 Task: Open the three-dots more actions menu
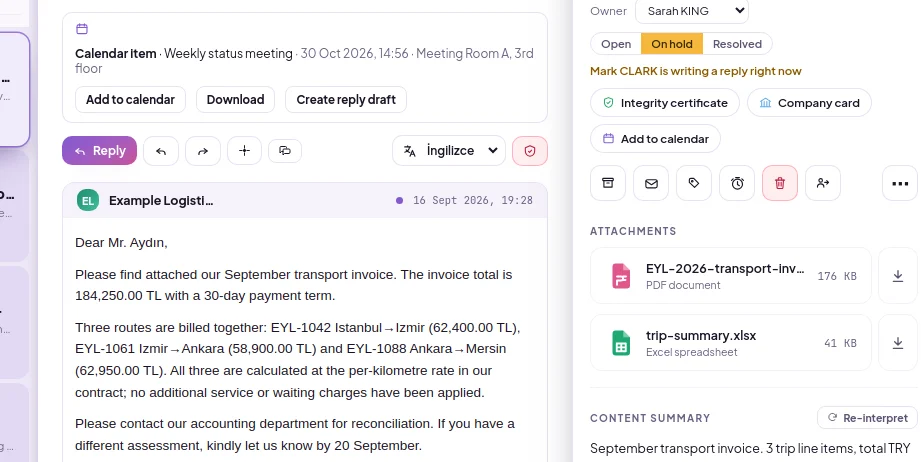click(x=900, y=183)
